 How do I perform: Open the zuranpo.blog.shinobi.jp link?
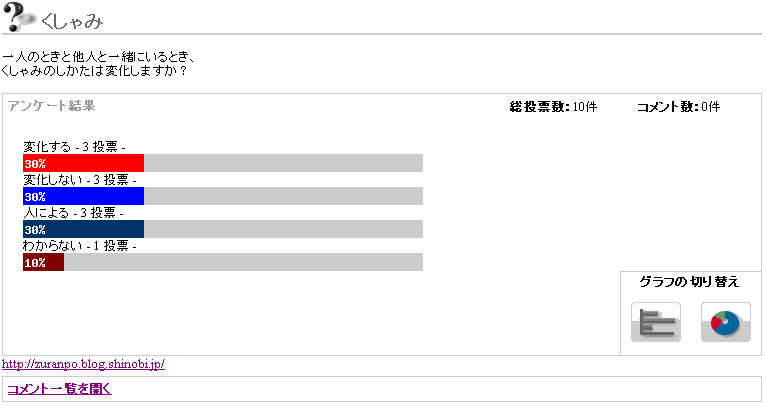click(x=83, y=364)
